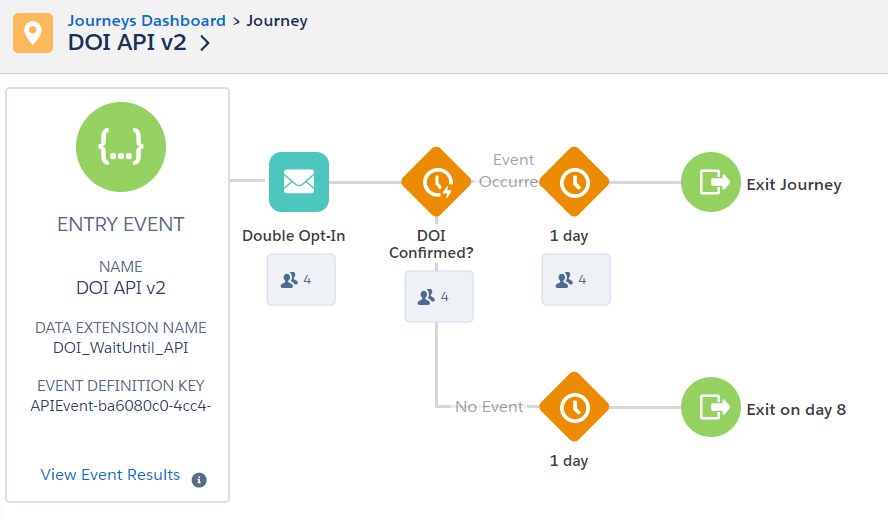Click the 1 day wait icon after Event Occurred
The image size is (888, 521).
pos(574,182)
